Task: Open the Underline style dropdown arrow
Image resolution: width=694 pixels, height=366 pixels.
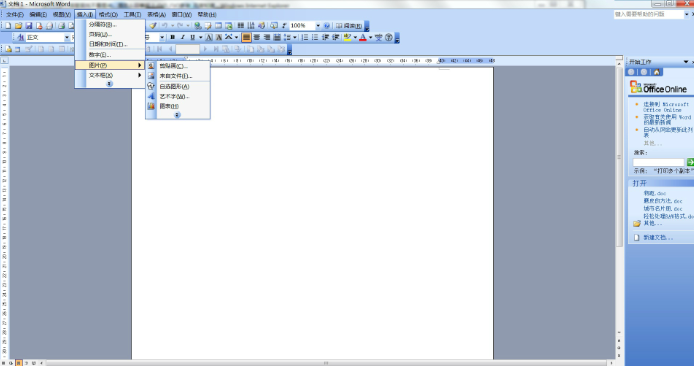Action: [200, 37]
